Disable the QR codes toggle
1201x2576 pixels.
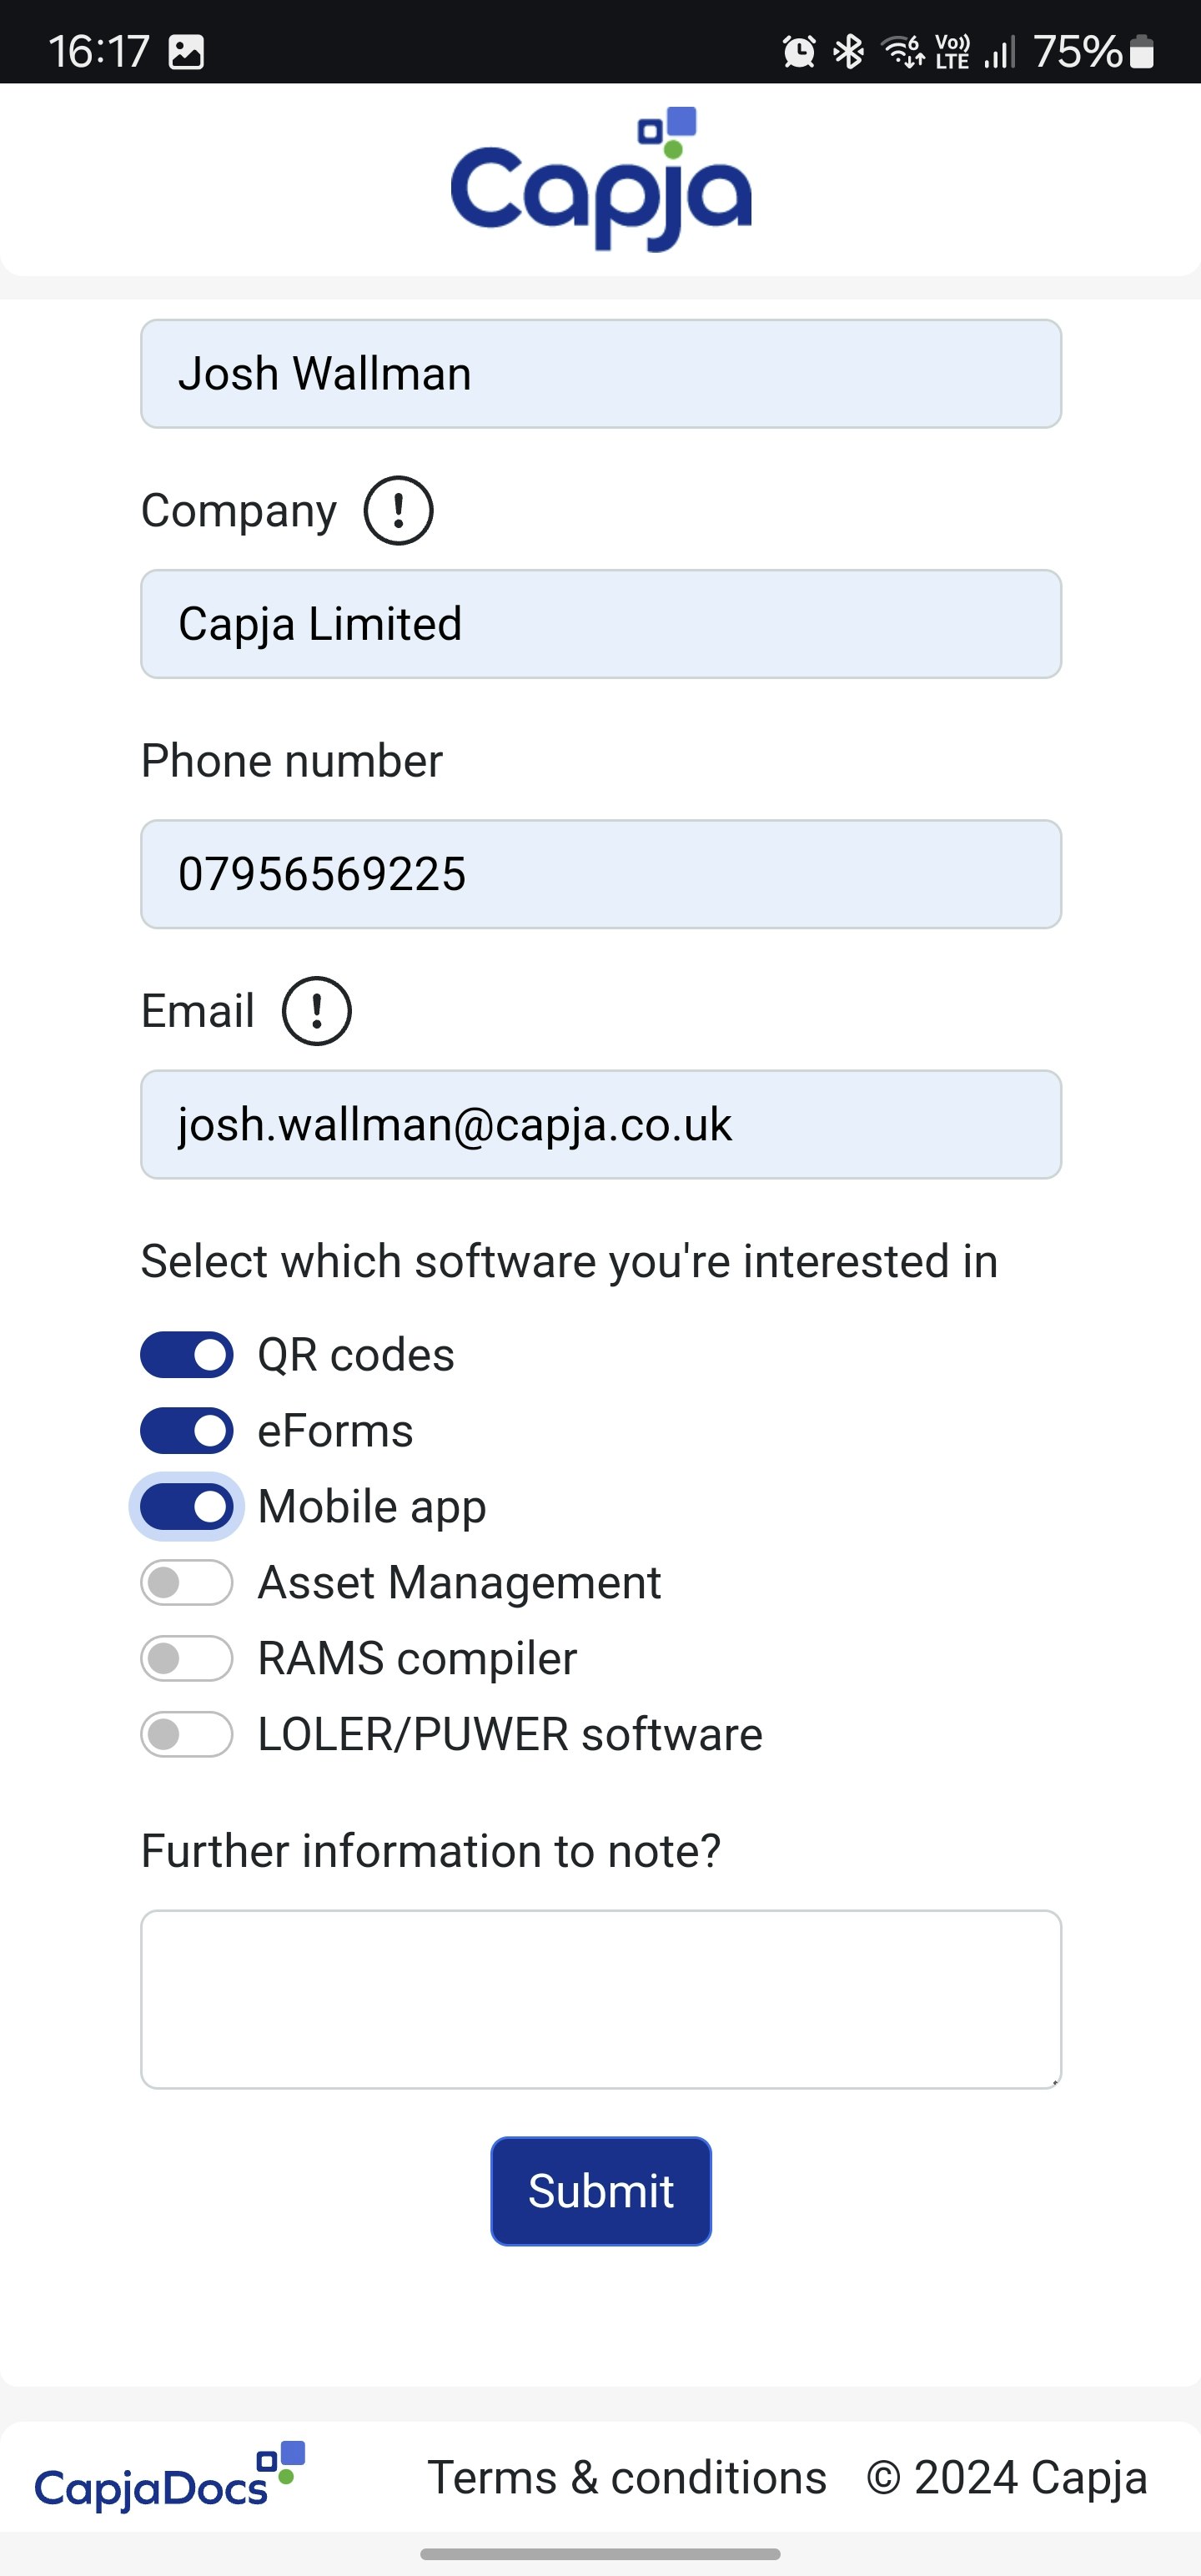pyautogui.click(x=187, y=1355)
